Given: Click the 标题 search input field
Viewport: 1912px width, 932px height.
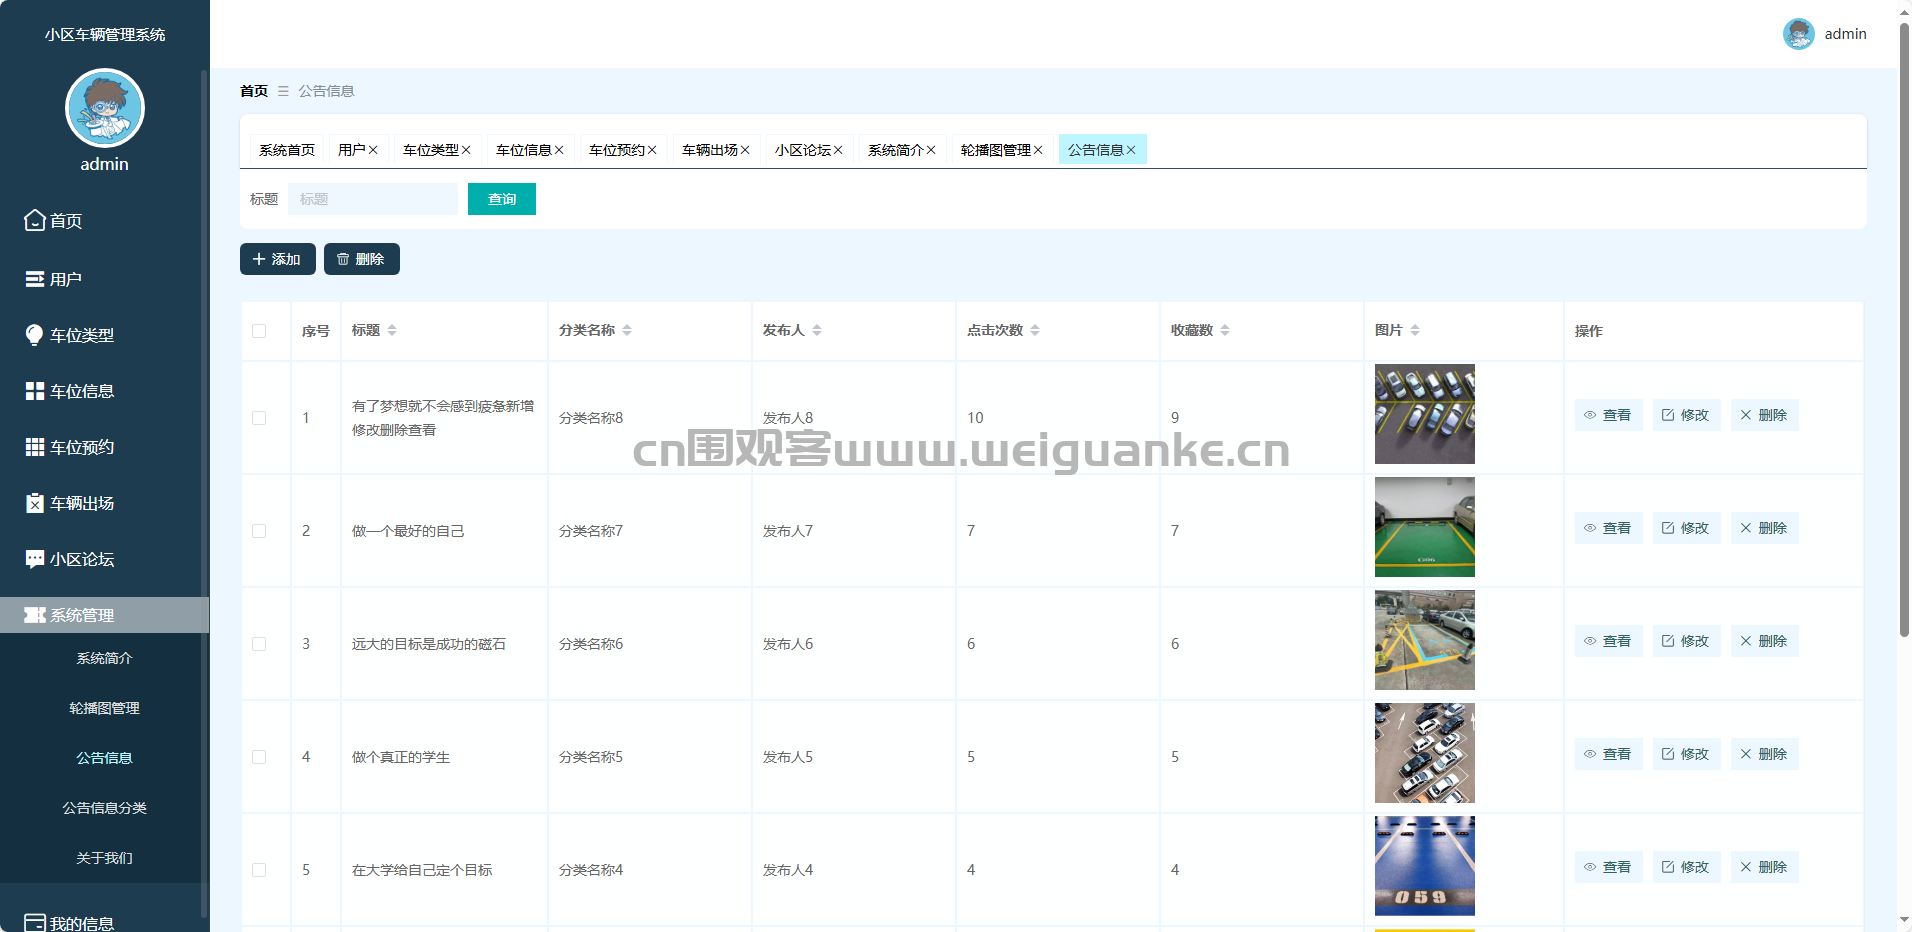Looking at the screenshot, I should click(372, 199).
